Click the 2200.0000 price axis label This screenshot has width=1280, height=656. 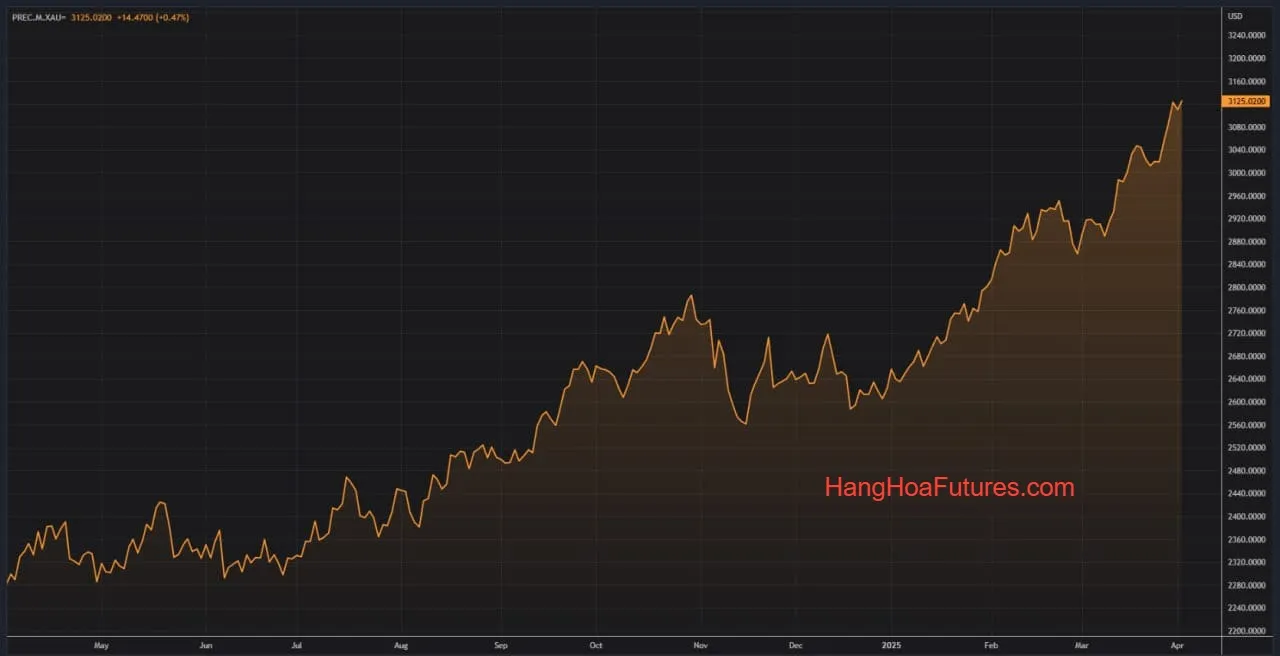(1246, 631)
